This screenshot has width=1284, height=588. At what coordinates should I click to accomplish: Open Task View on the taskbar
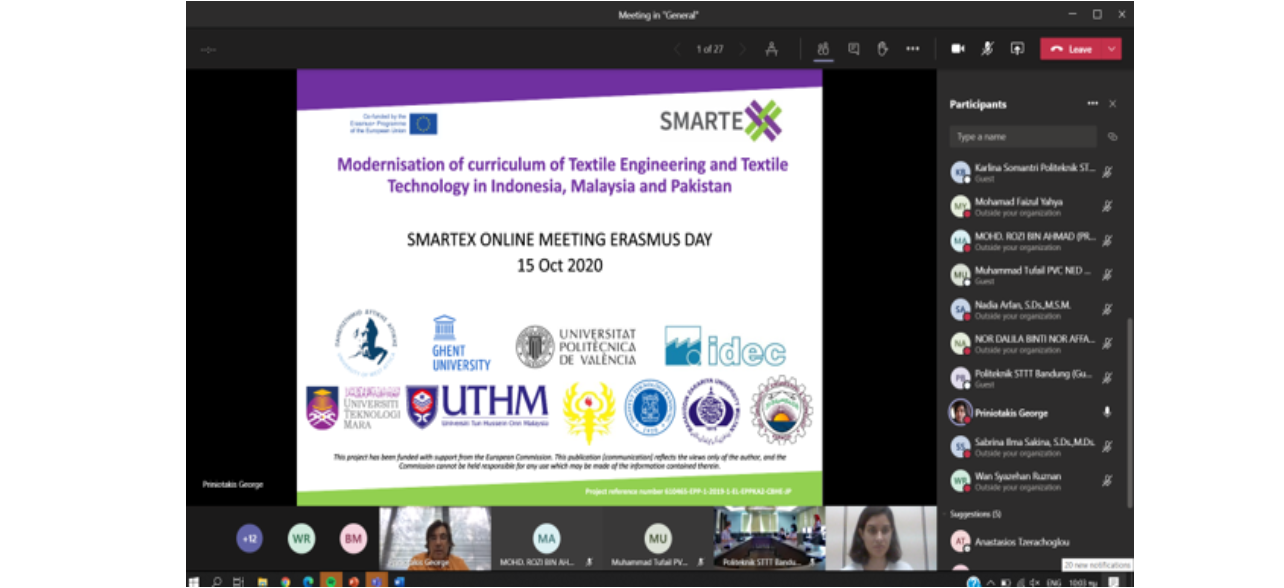click(x=238, y=580)
